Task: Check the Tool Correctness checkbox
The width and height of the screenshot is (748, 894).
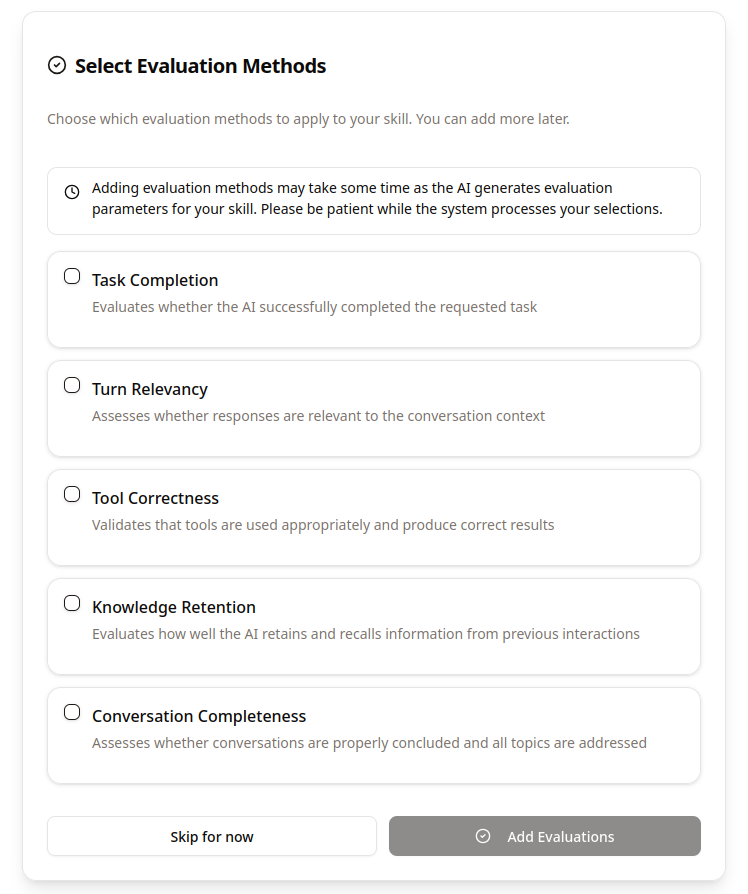Action: (71, 493)
